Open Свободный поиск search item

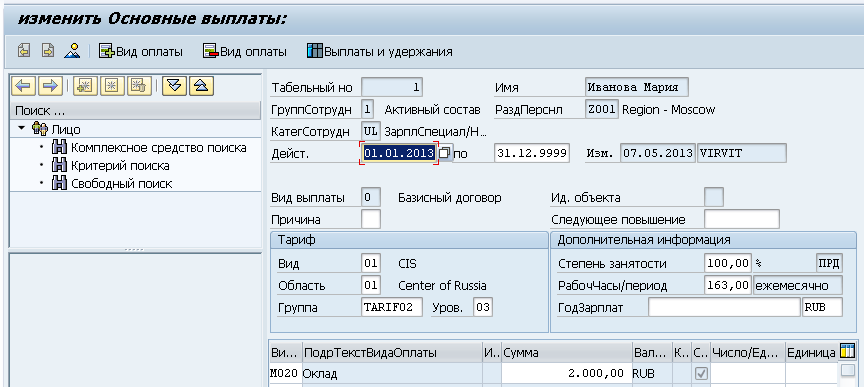(121, 184)
